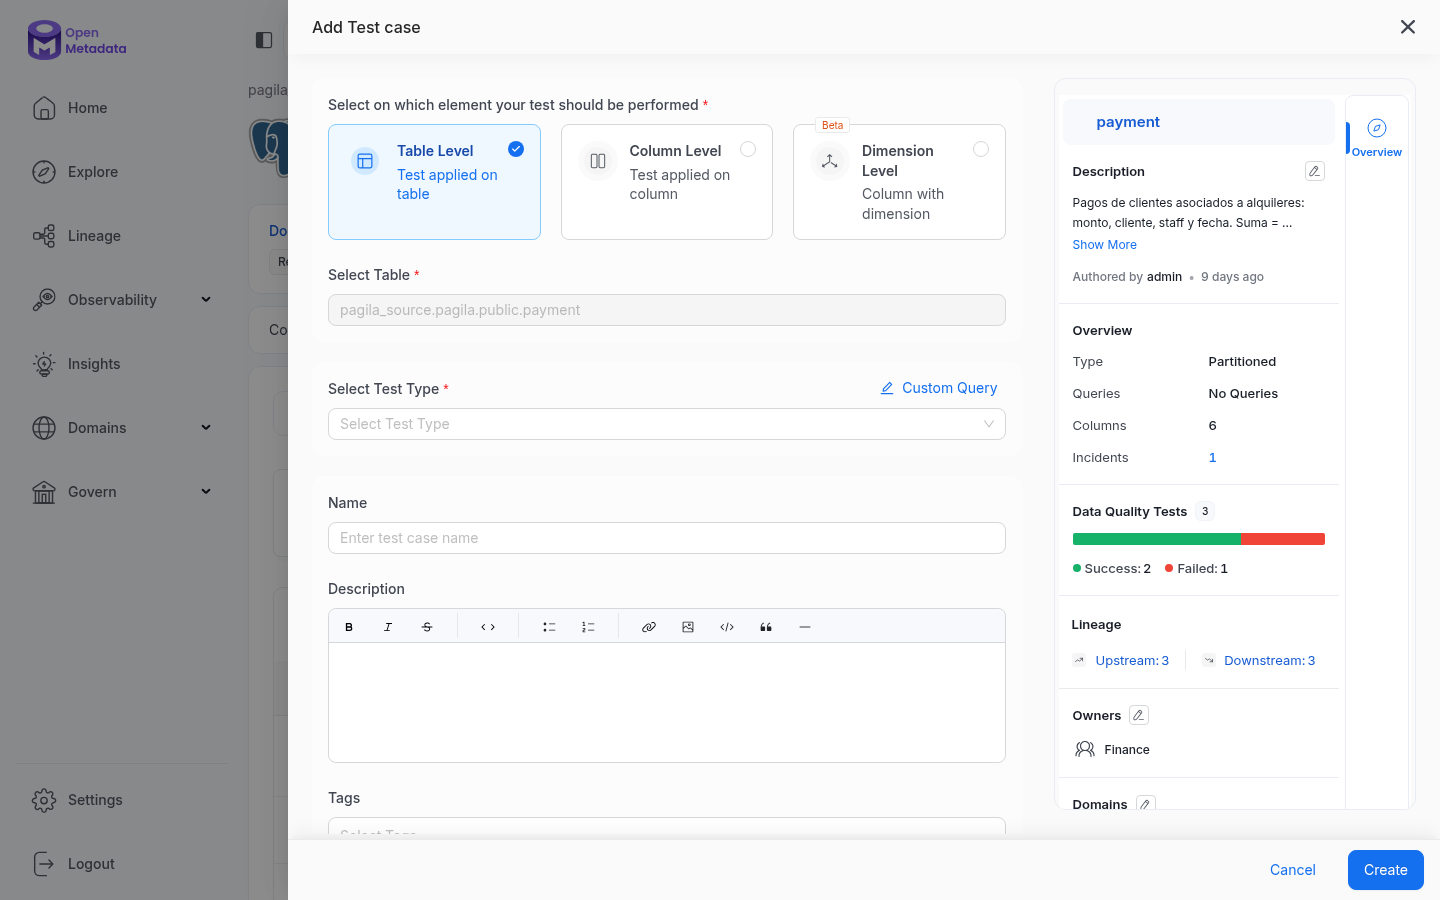Click the test case Name field

pyautogui.click(x=667, y=538)
